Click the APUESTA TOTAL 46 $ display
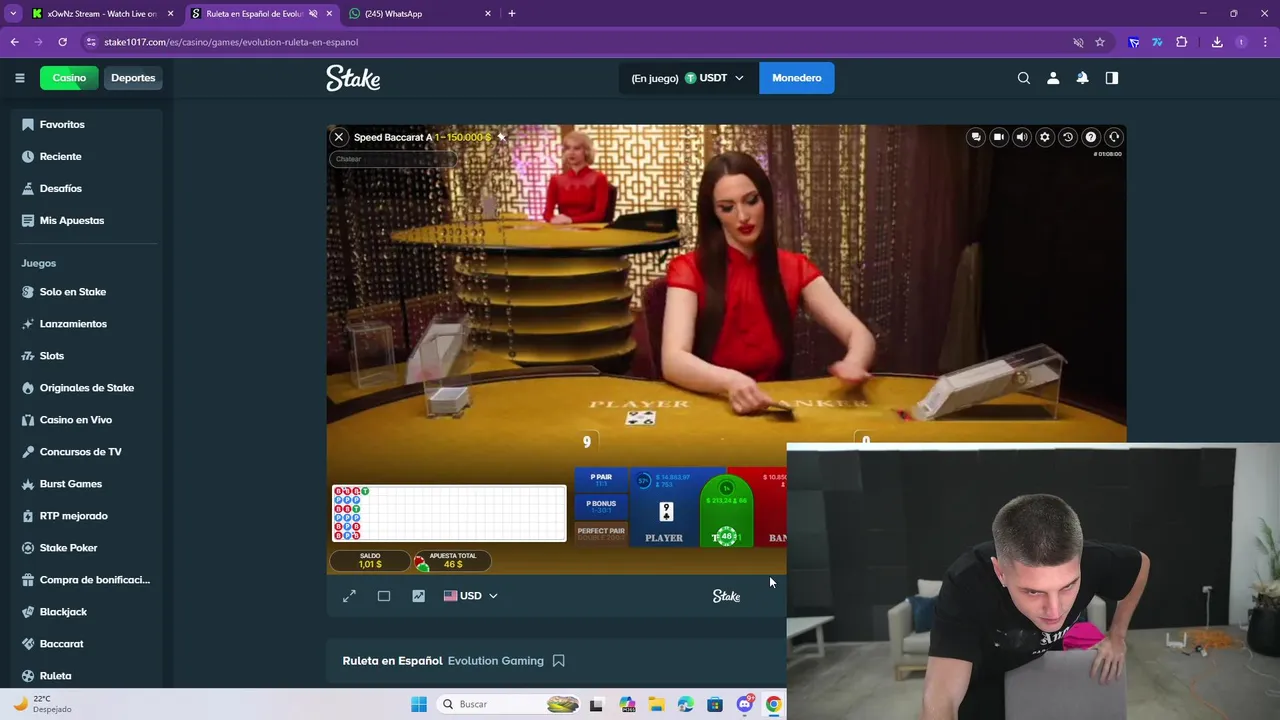This screenshot has width=1280, height=720. pos(452,560)
